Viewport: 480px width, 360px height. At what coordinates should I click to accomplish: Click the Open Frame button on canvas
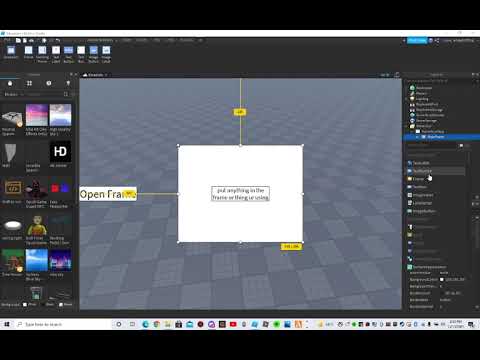click(x=108, y=194)
